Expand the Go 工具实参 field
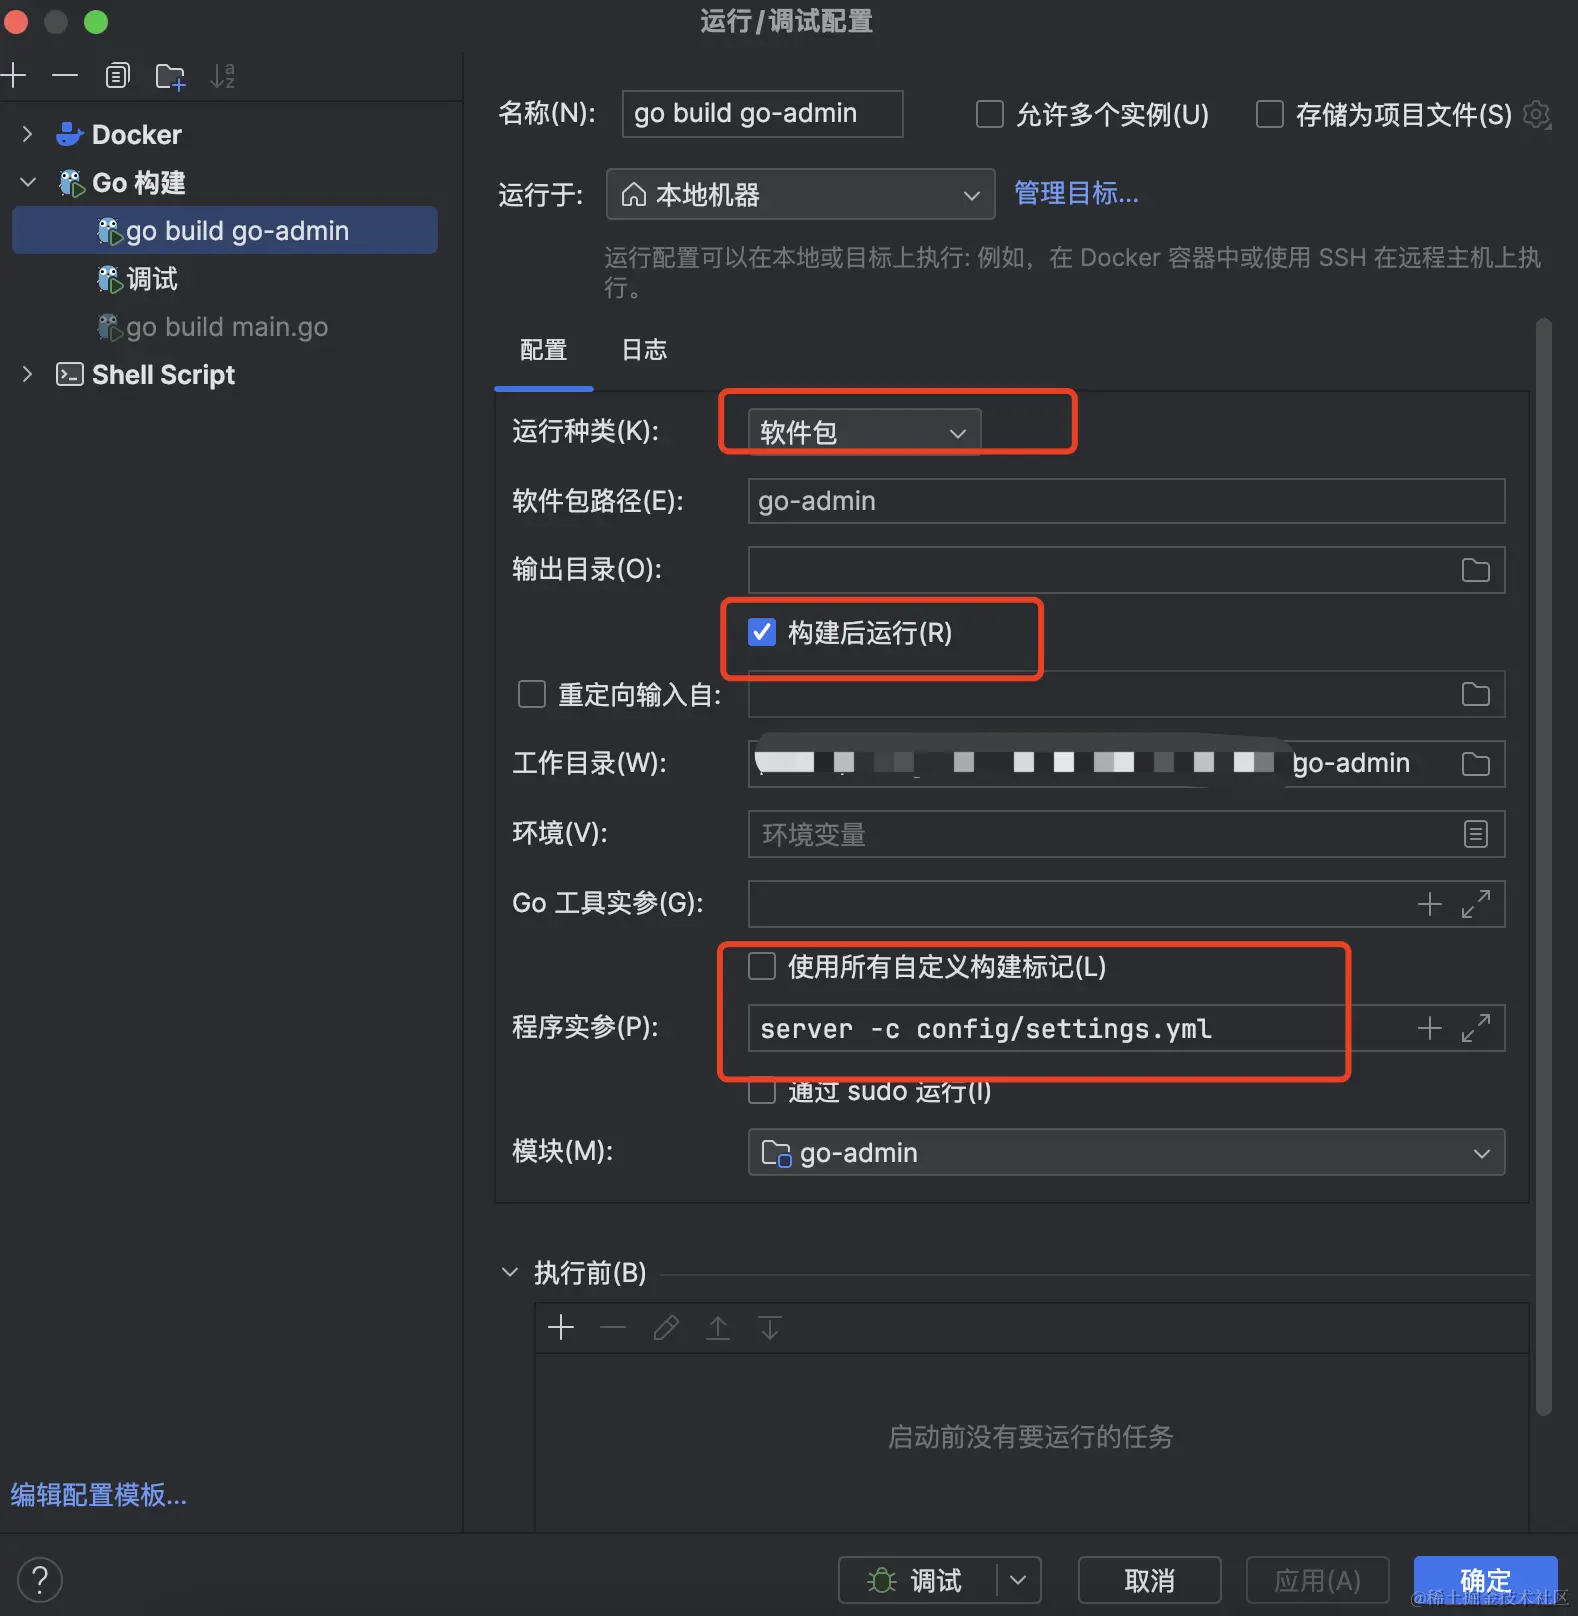 click(x=1476, y=904)
